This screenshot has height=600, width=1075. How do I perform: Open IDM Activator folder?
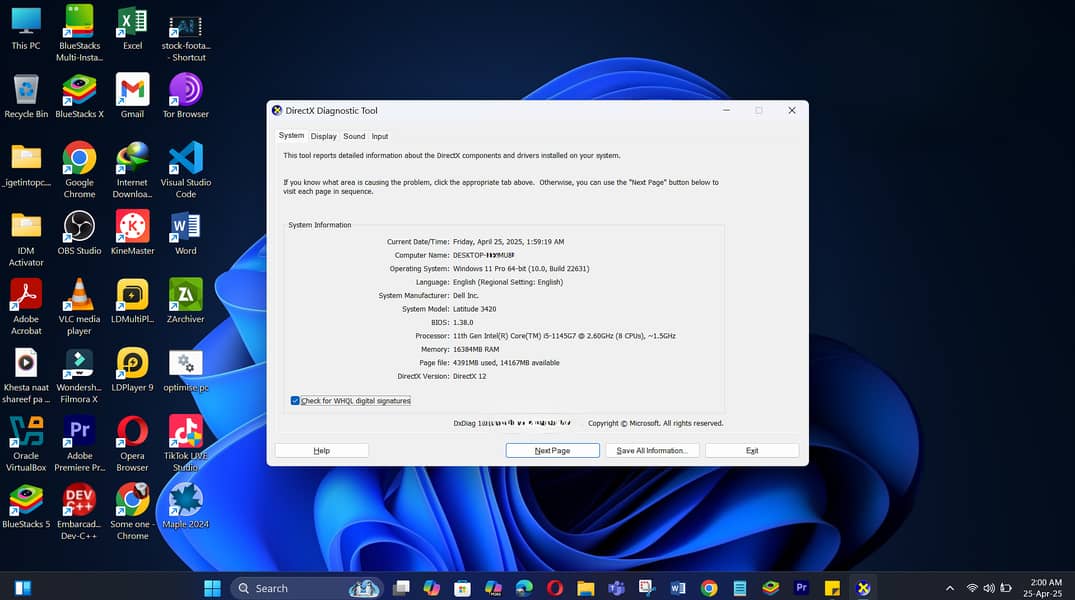click(x=26, y=238)
